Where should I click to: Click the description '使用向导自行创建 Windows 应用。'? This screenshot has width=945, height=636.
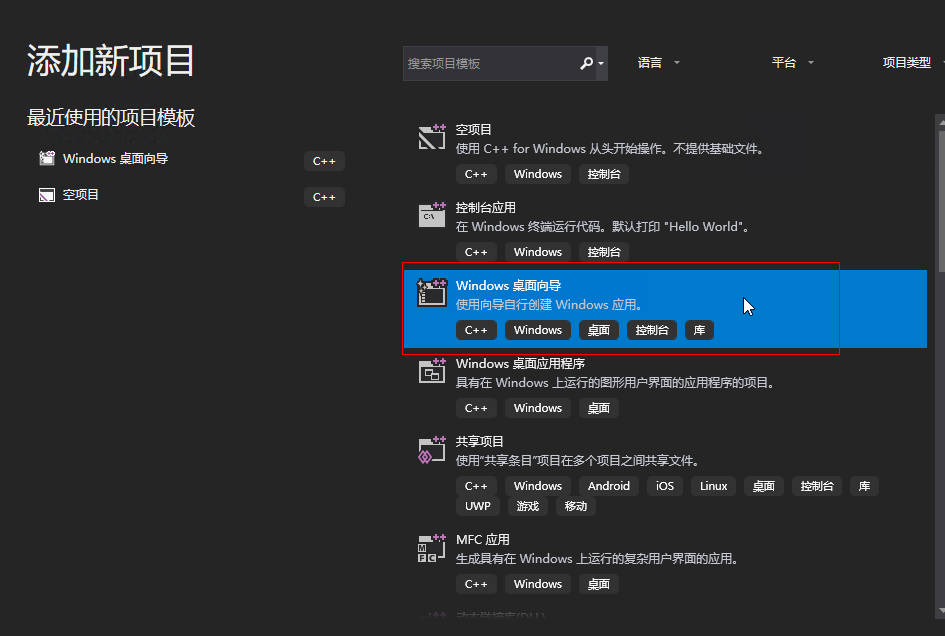click(x=549, y=305)
